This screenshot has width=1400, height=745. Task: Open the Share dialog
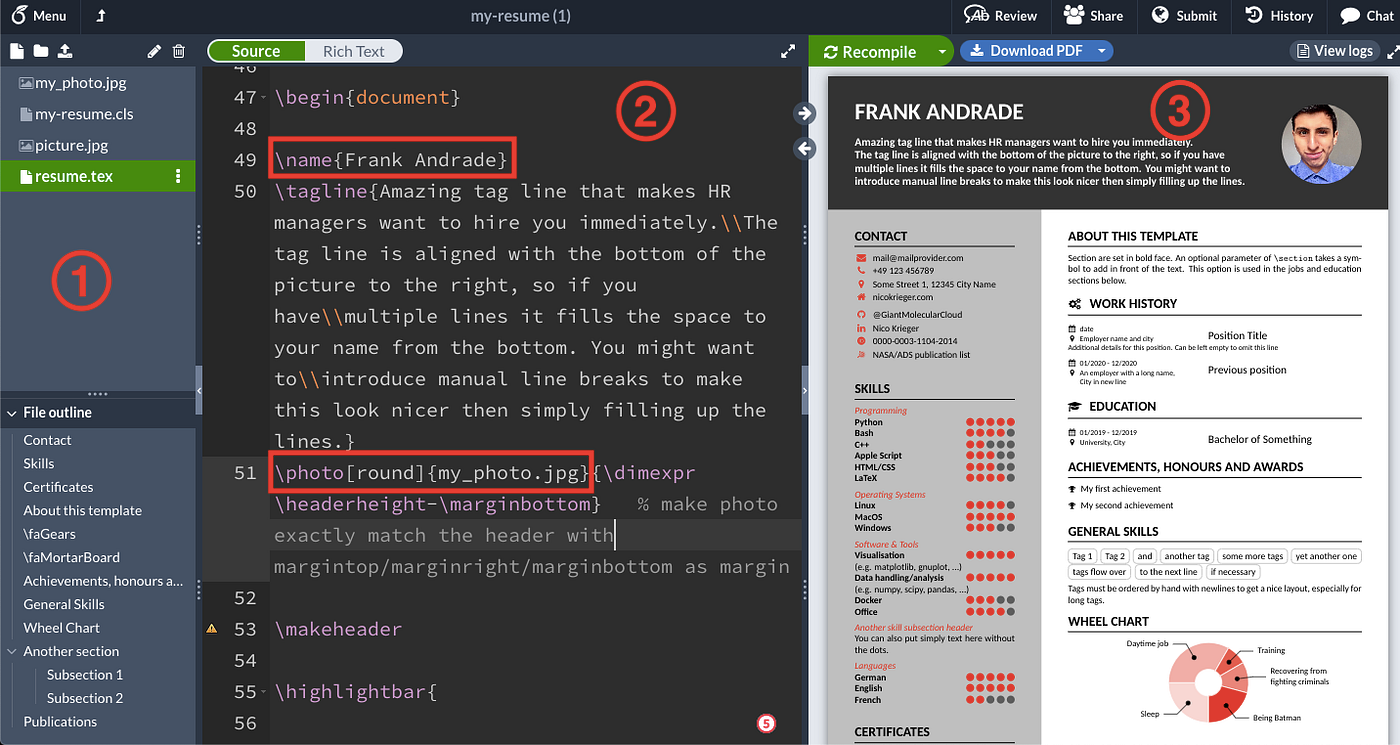tap(1093, 15)
